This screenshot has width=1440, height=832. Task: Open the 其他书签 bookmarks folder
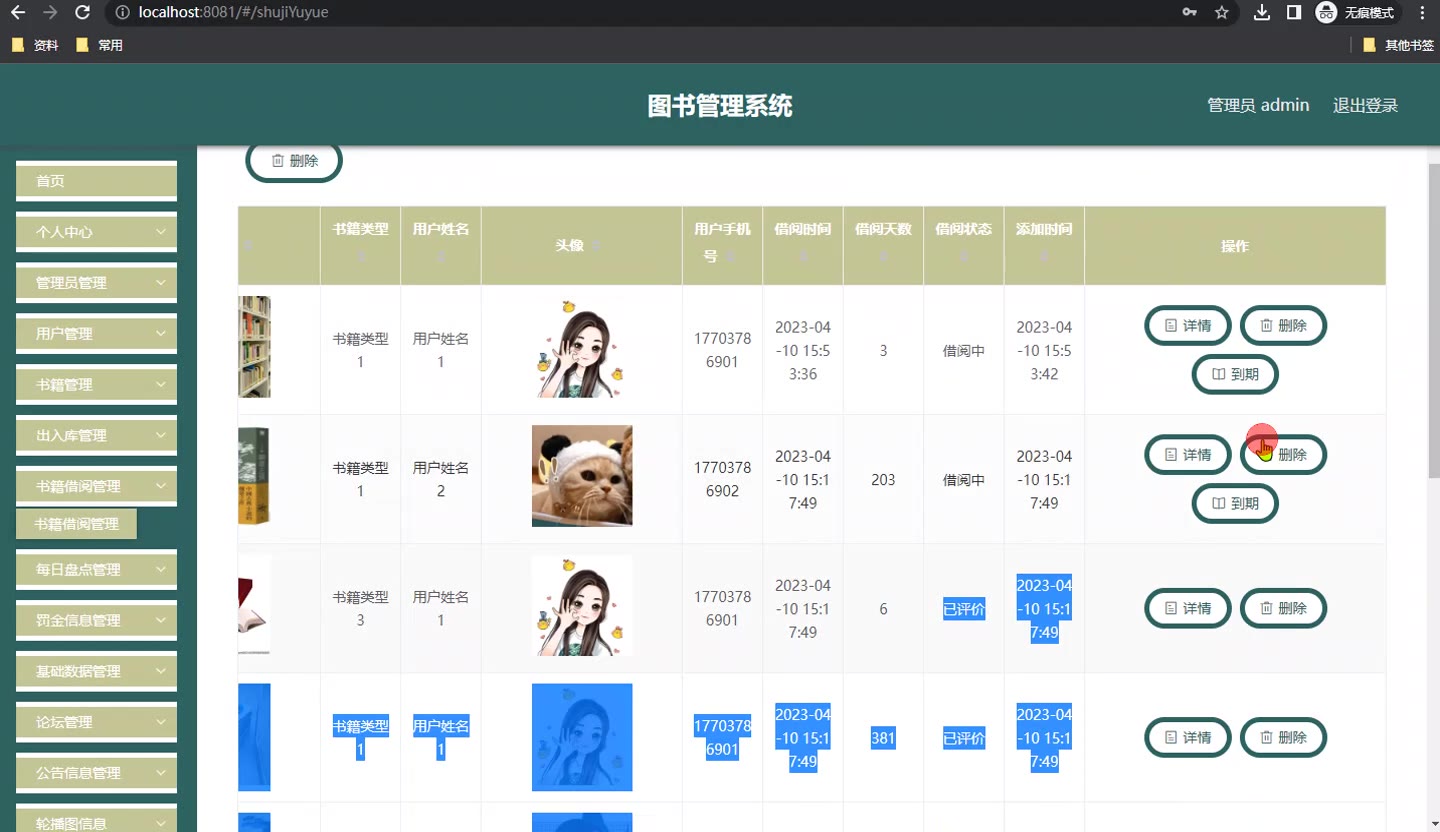[x=1398, y=45]
